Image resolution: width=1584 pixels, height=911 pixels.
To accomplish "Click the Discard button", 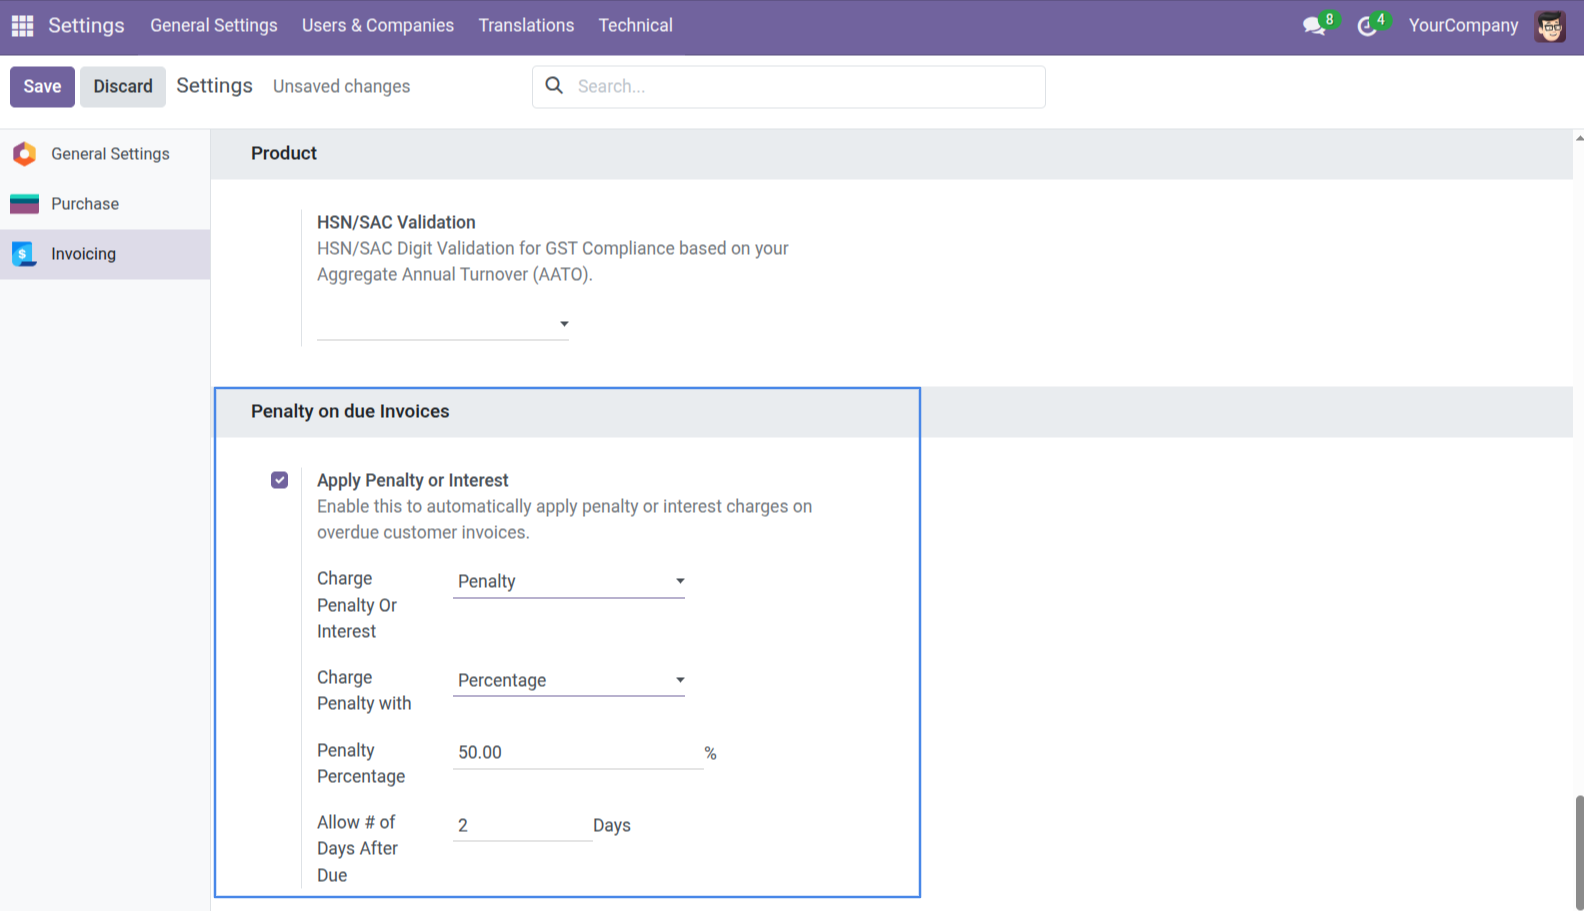I will click(123, 87).
